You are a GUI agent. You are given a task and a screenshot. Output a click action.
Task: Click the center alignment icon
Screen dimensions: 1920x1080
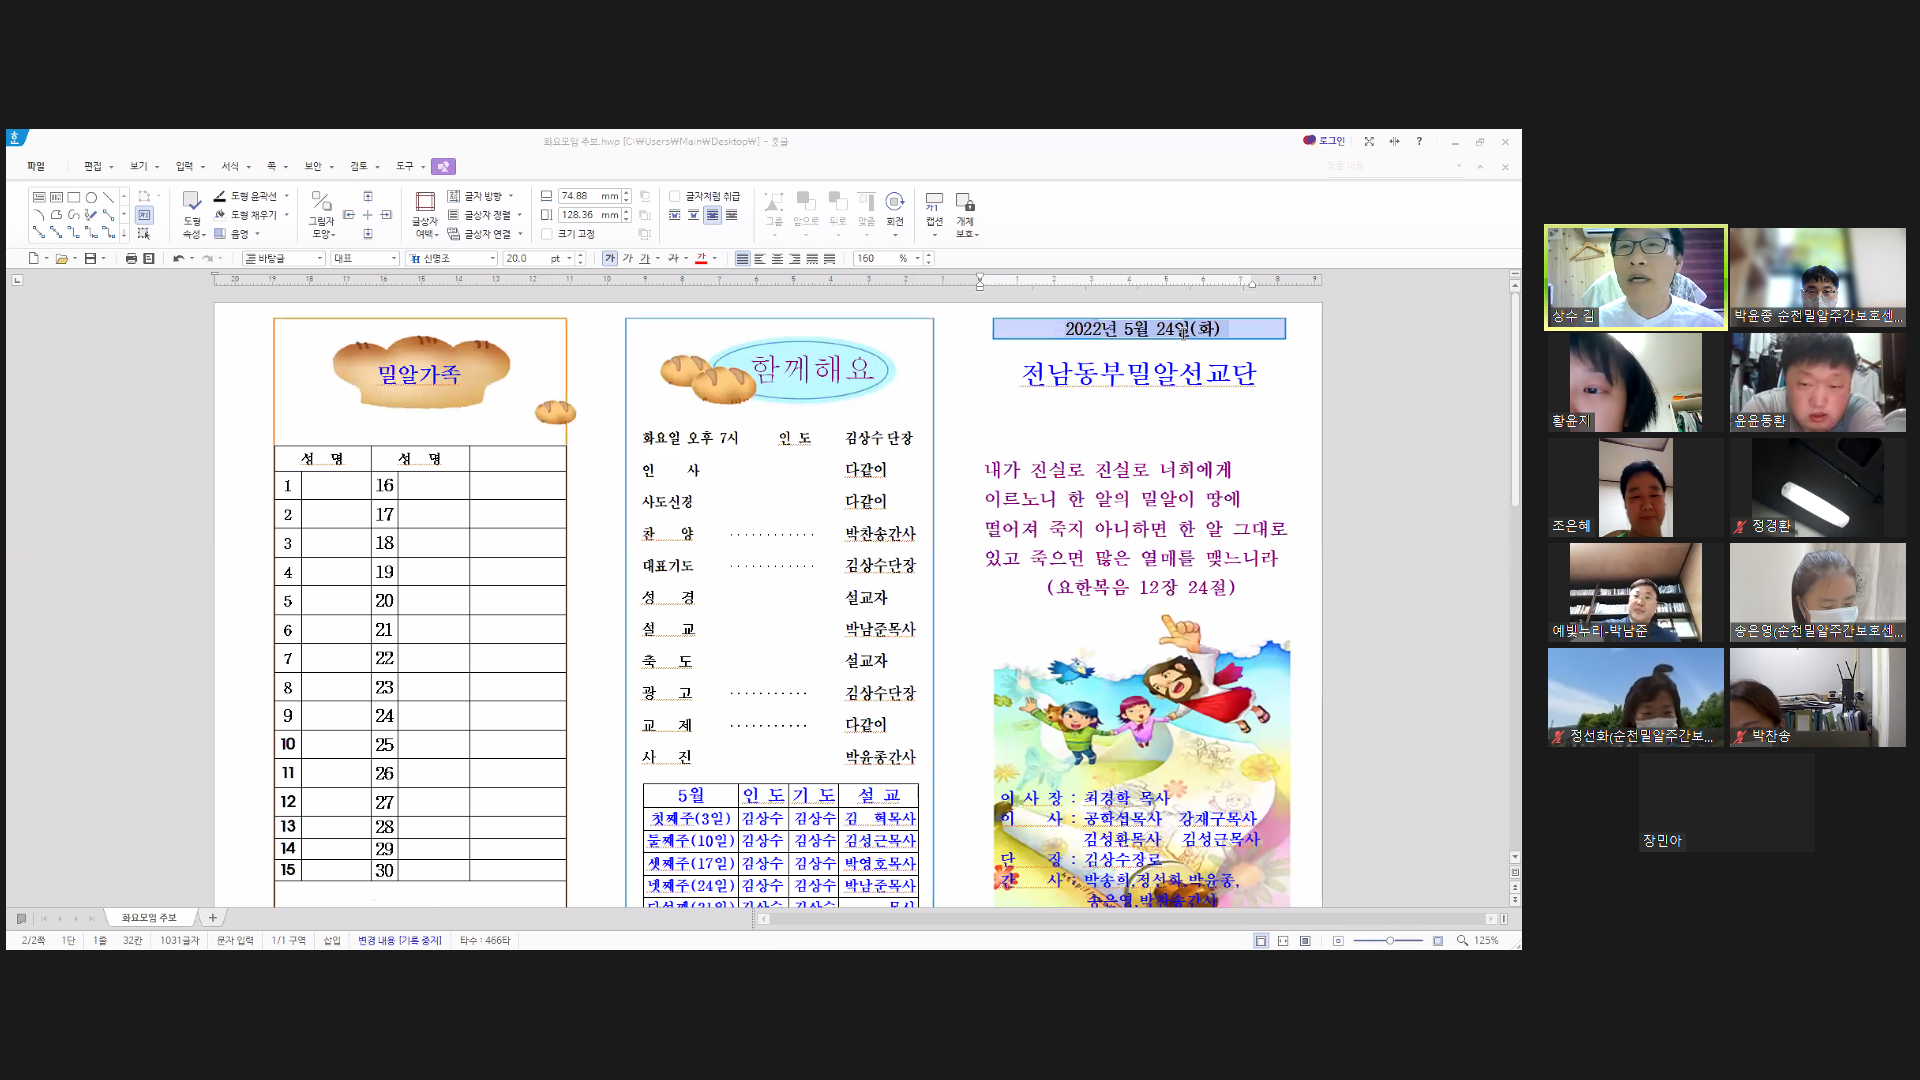pos(777,258)
